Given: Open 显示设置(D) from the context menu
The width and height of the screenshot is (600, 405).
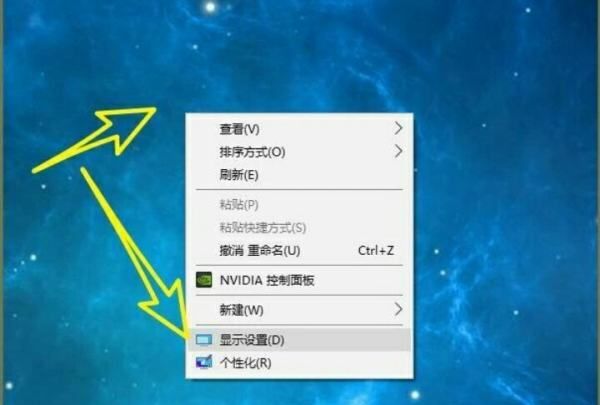Looking at the screenshot, I should point(299,340).
